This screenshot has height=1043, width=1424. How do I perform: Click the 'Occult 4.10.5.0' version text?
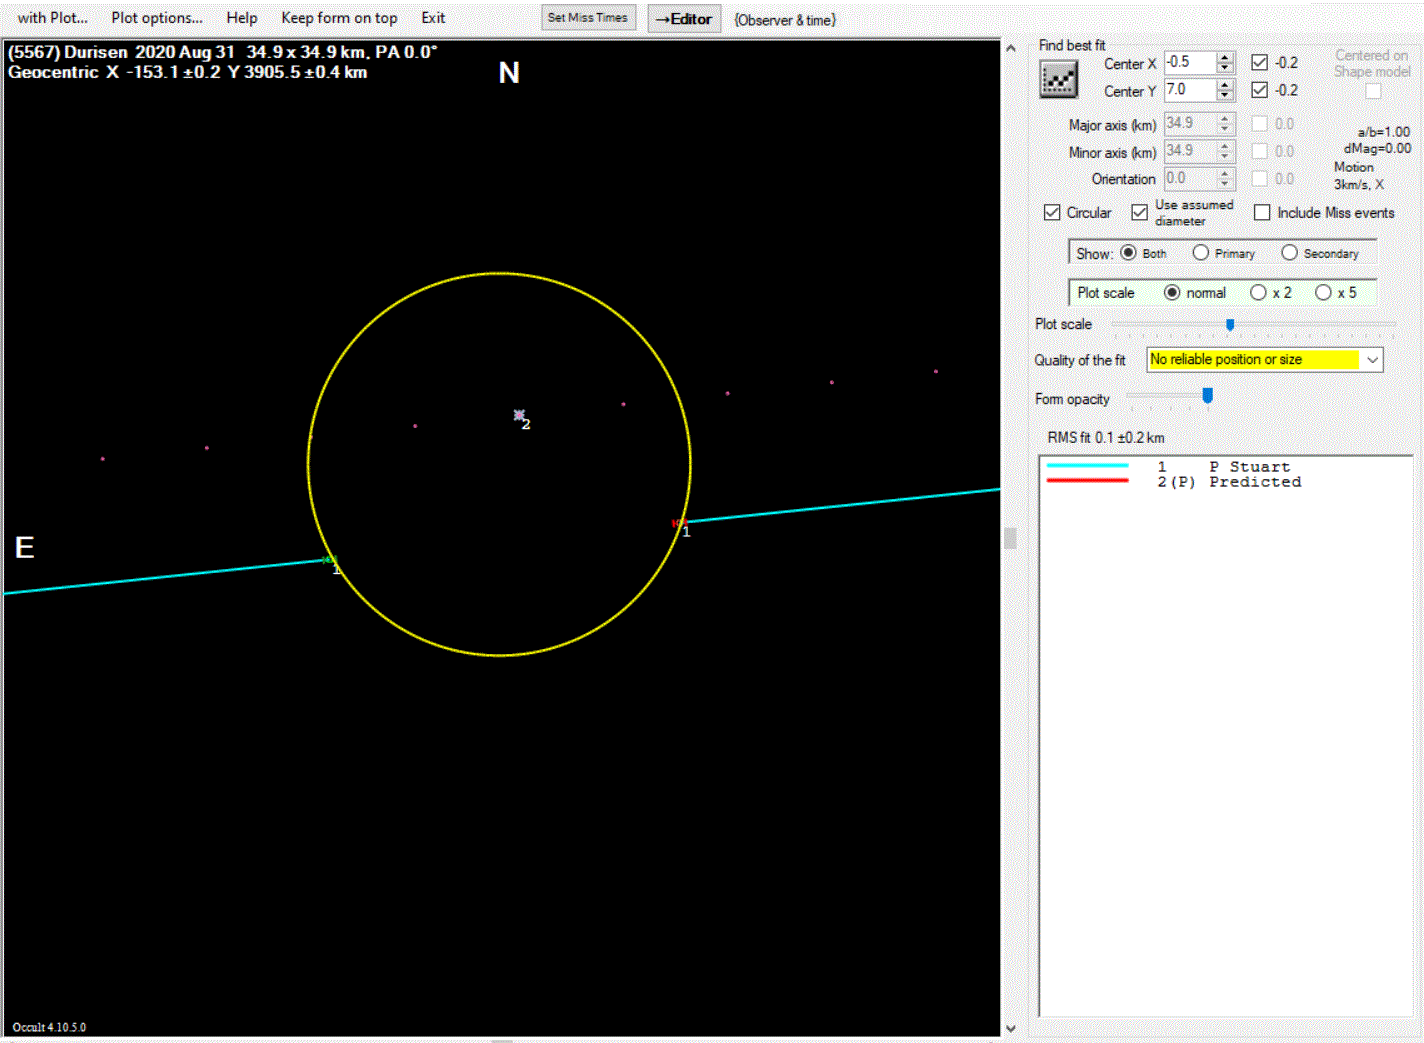pos(49,1027)
